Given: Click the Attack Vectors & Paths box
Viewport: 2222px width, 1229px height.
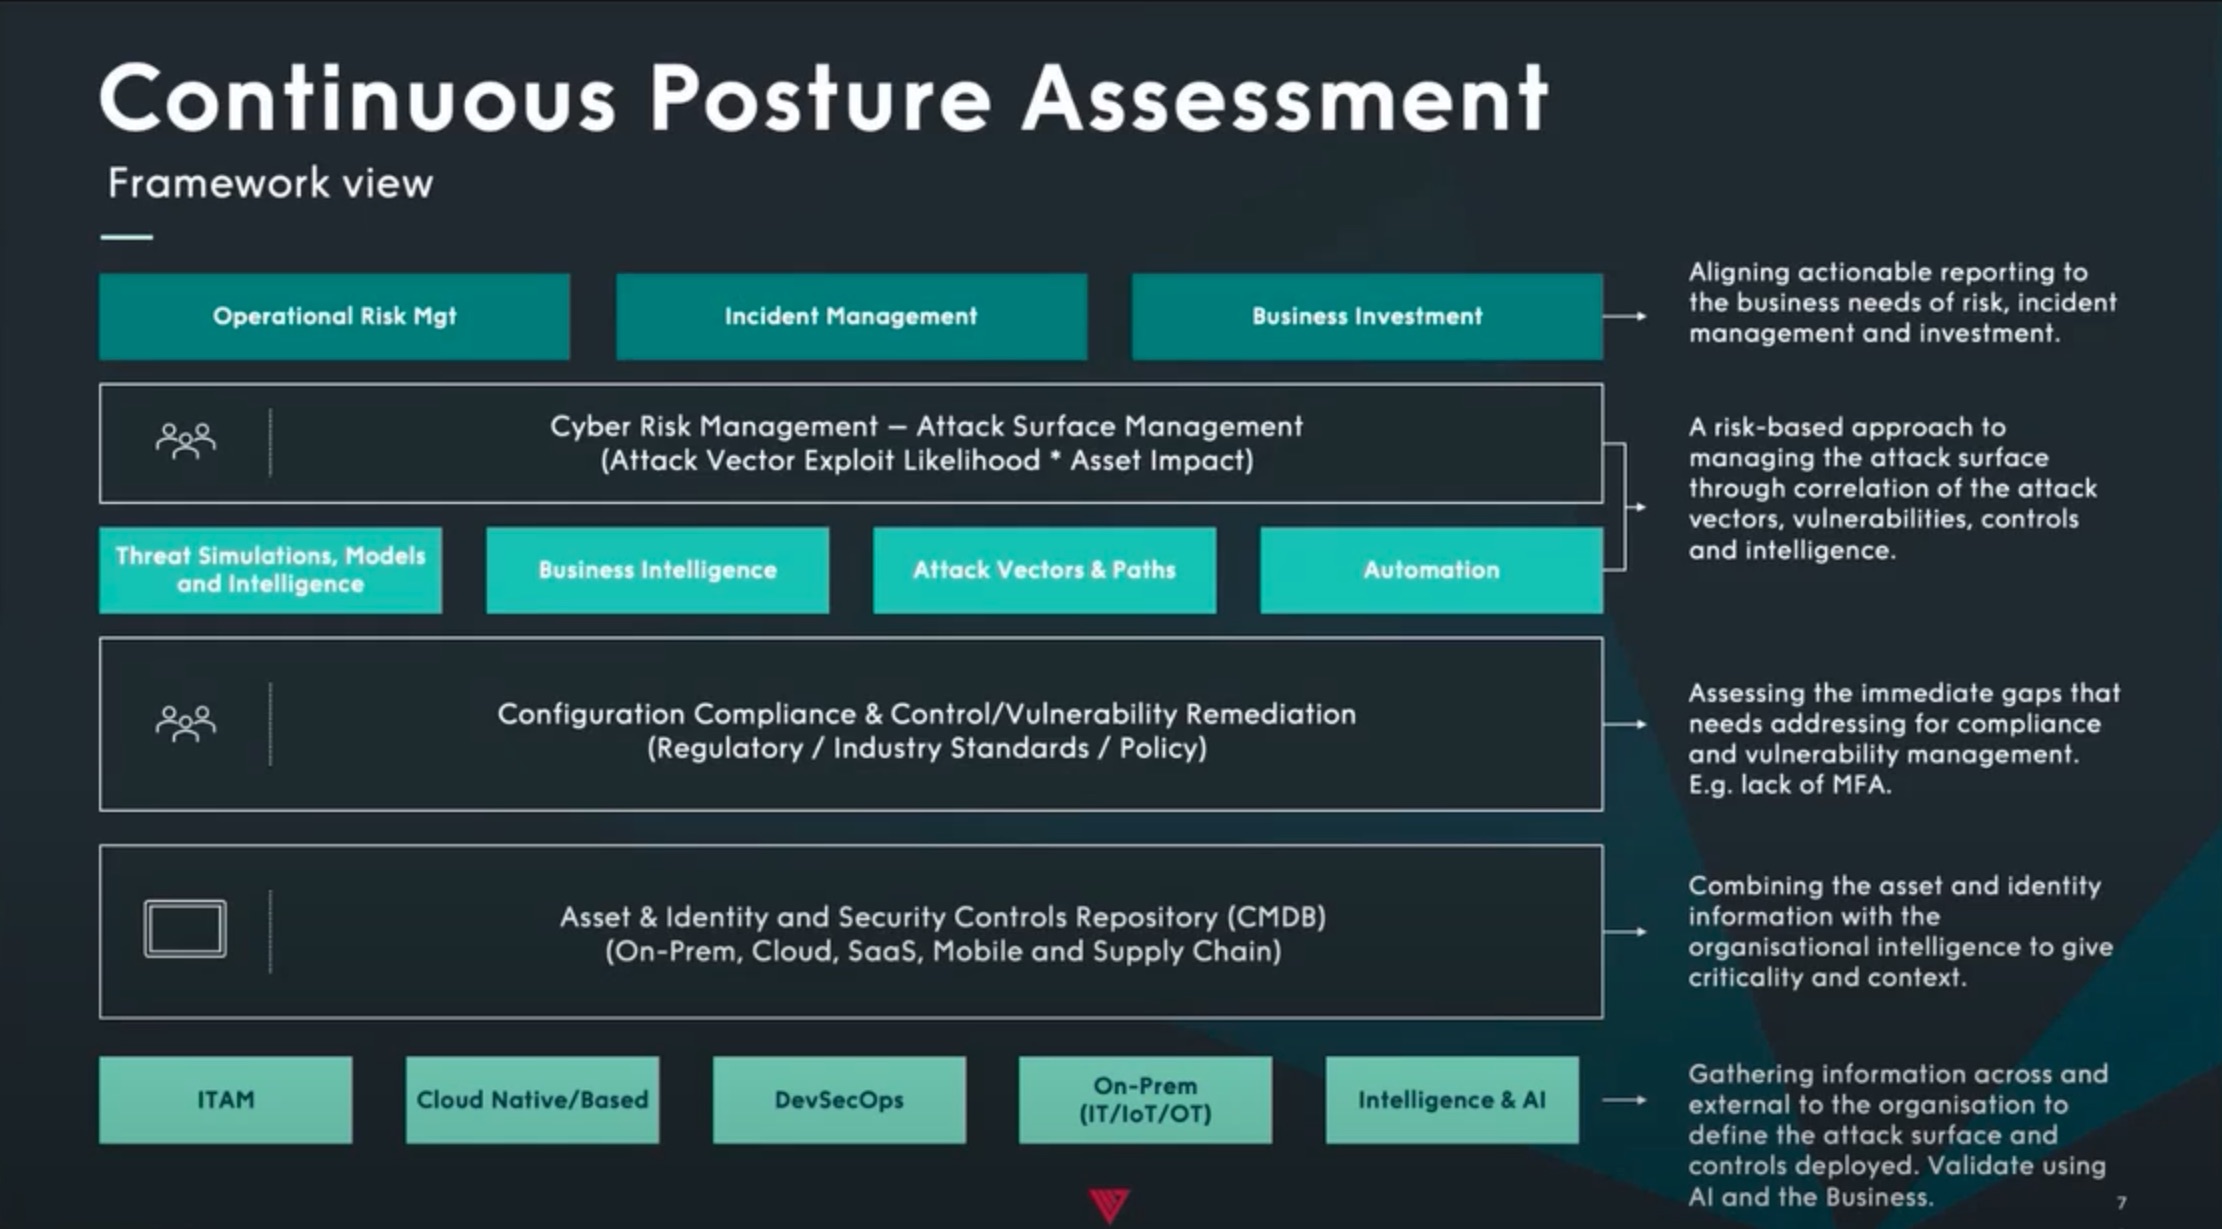Looking at the screenshot, I should (1044, 570).
